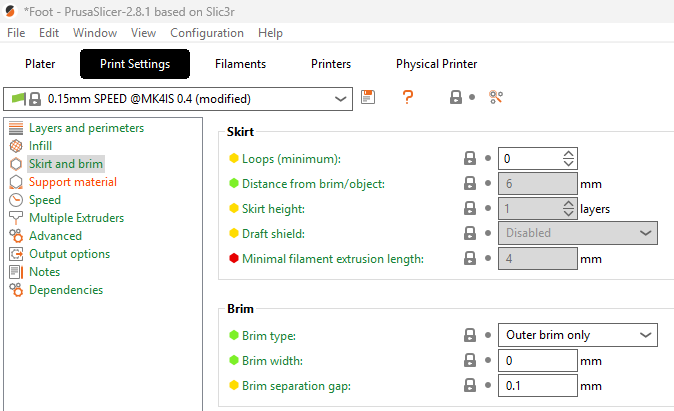Screen dimensions: 674x411
Task: Open the Edit menu
Action: click(x=49, y=33)
